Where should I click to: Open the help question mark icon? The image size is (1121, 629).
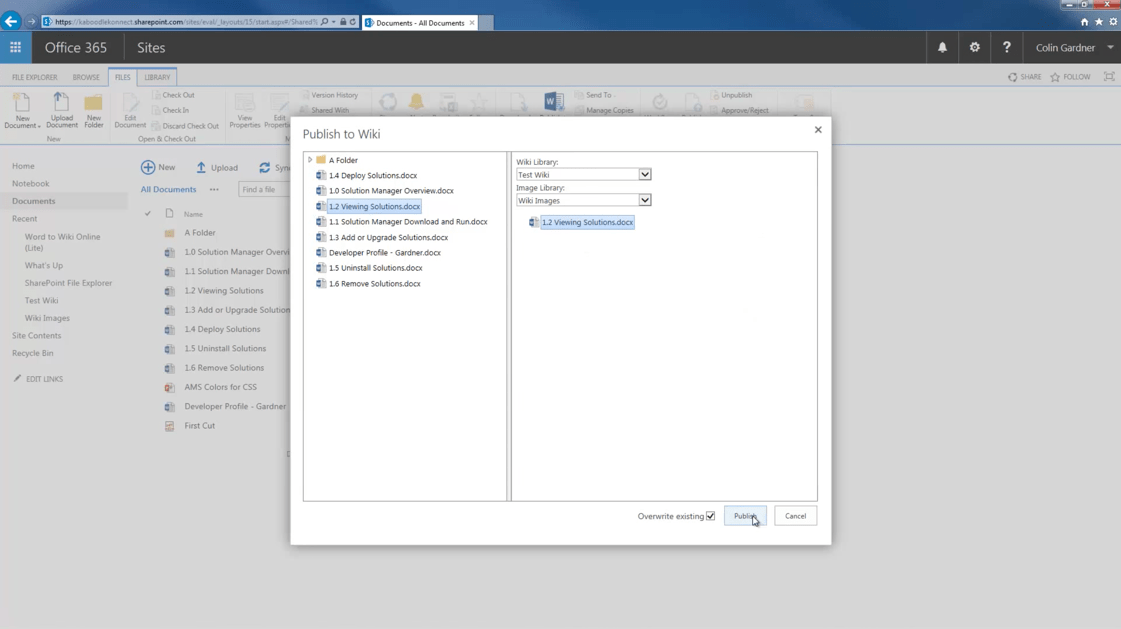click(x=1007, y=47)
